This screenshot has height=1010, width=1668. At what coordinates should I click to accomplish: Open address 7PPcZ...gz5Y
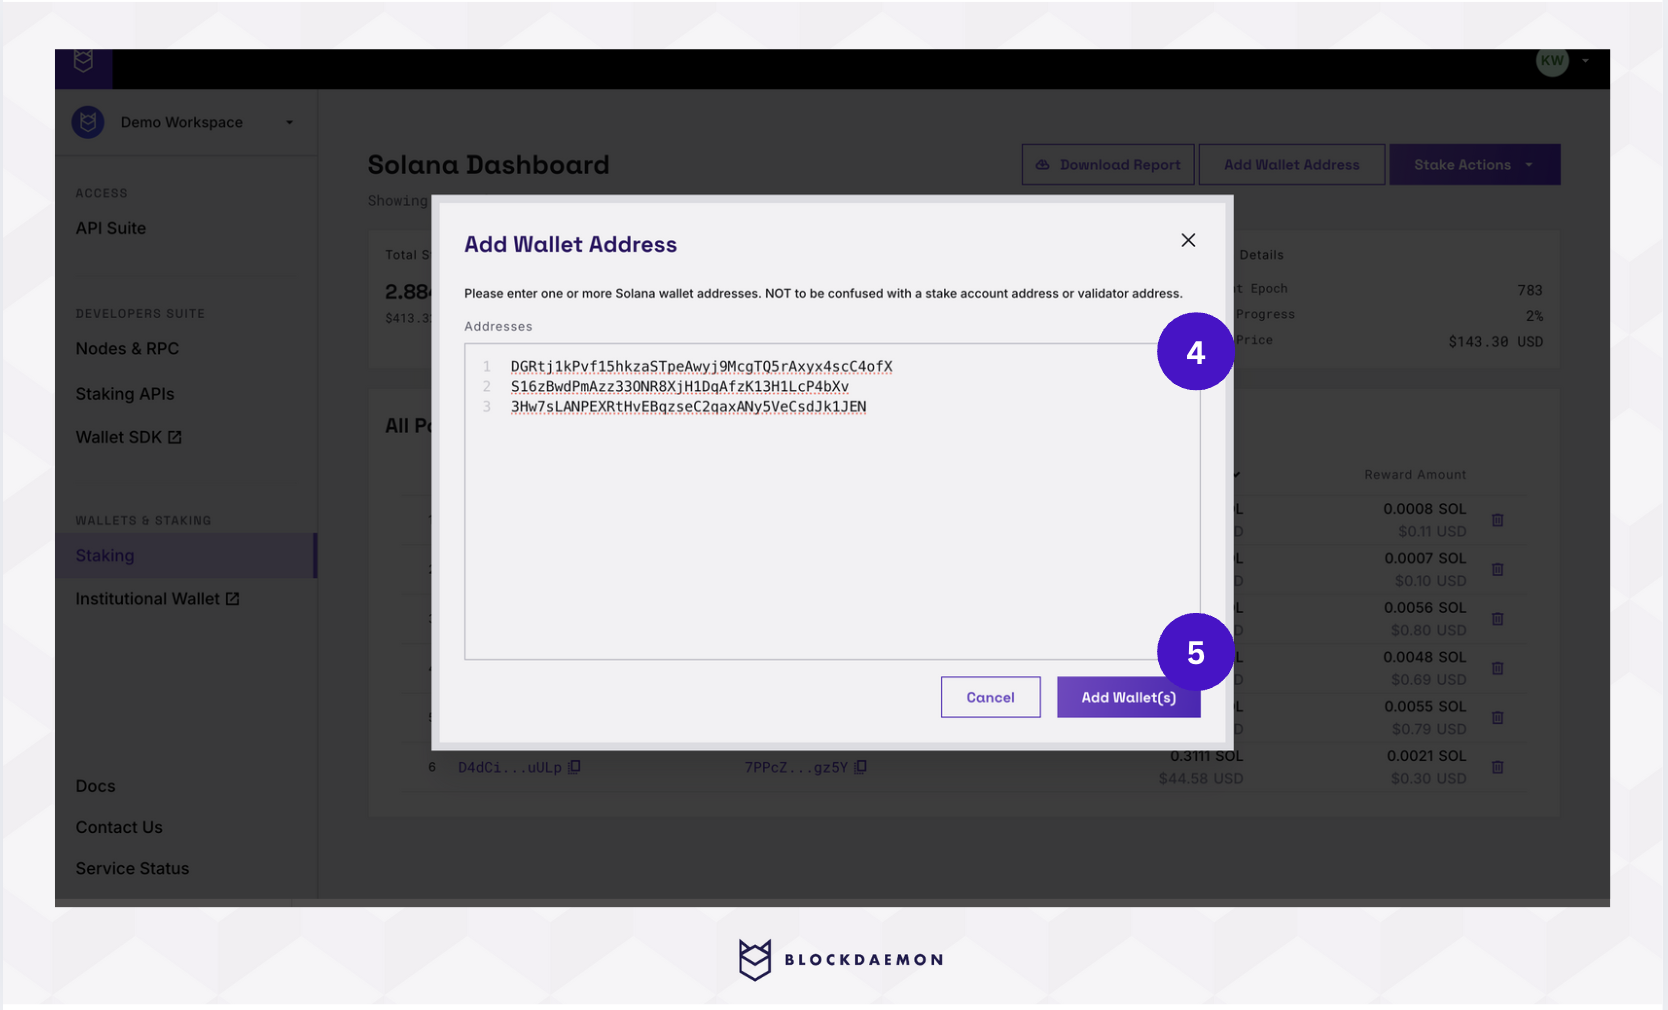[796, 767]
